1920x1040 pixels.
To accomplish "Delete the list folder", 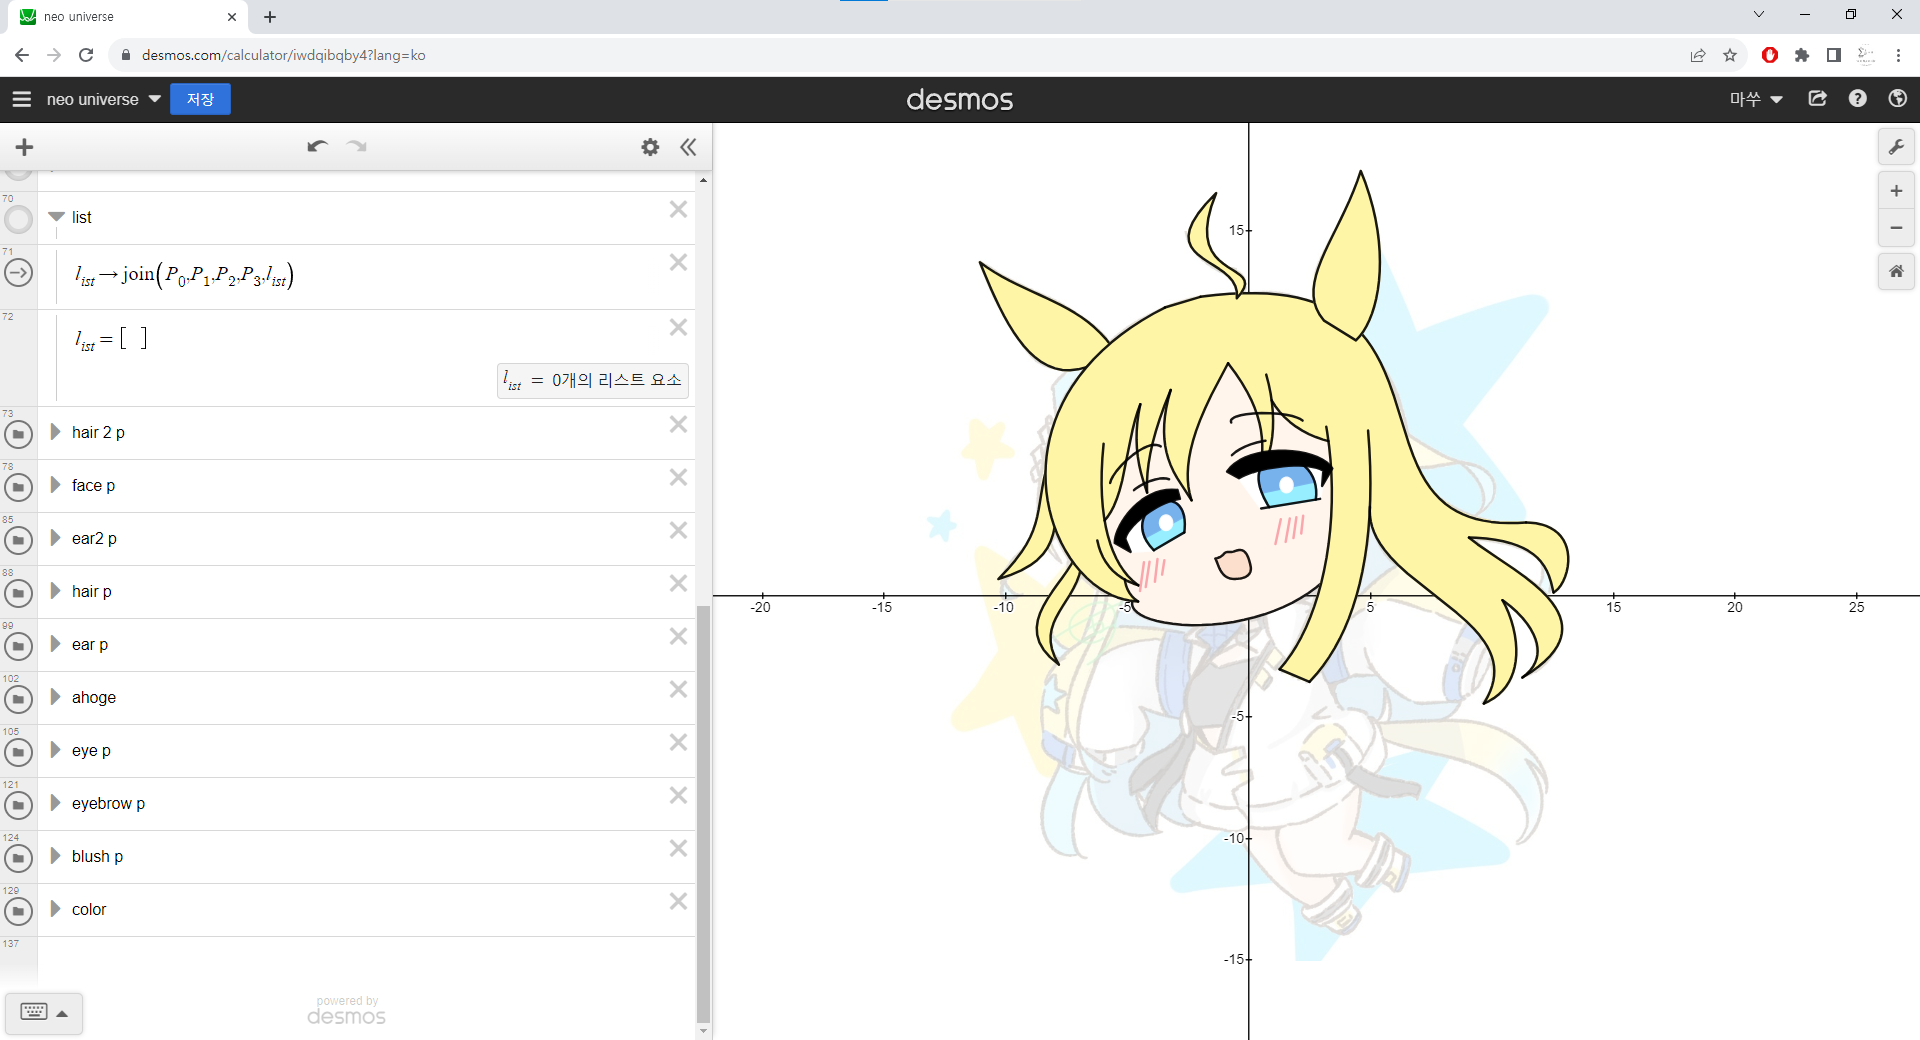I will (678, 210).
